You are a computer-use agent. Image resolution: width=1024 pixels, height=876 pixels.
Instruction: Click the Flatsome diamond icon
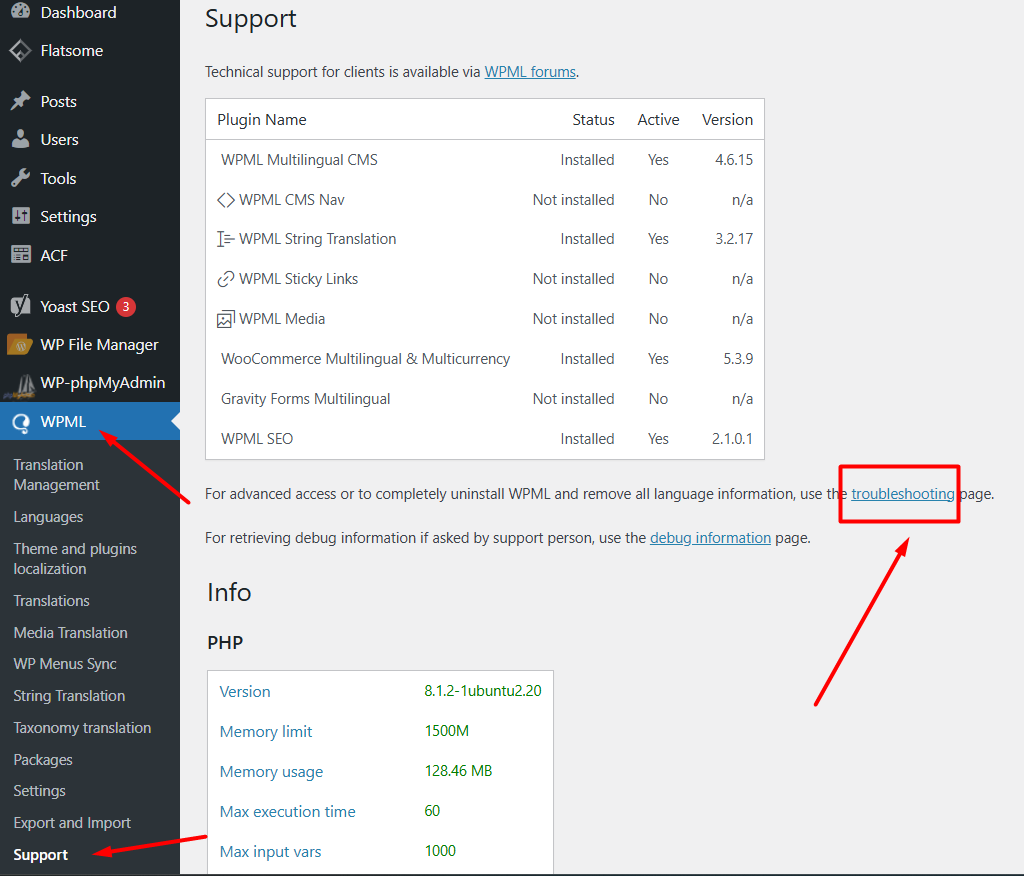tap(21, 50)
